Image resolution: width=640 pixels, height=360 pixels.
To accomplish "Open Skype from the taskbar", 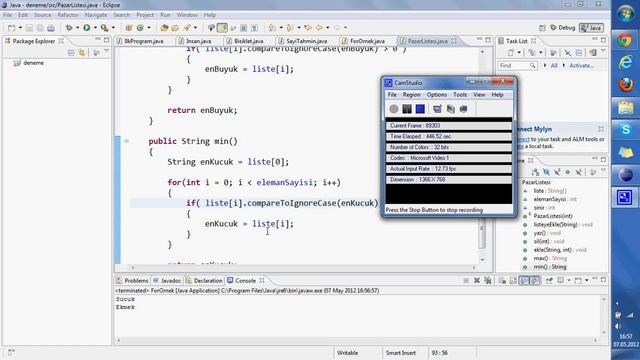I will click(625, 129).
